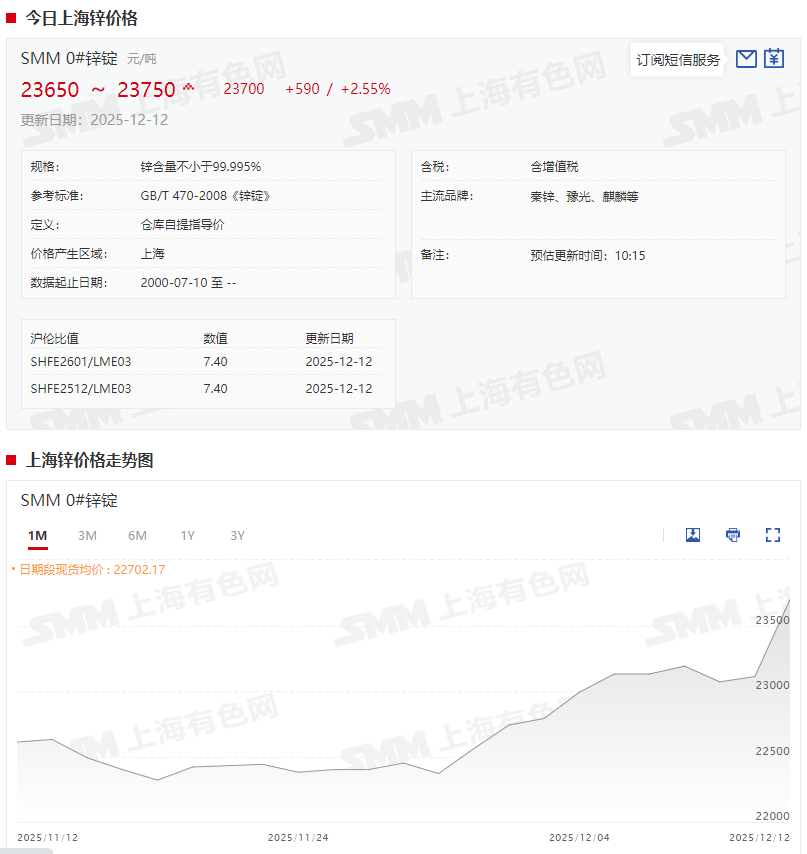Click the SMM 0#锌锭 title above the chart

69,500
